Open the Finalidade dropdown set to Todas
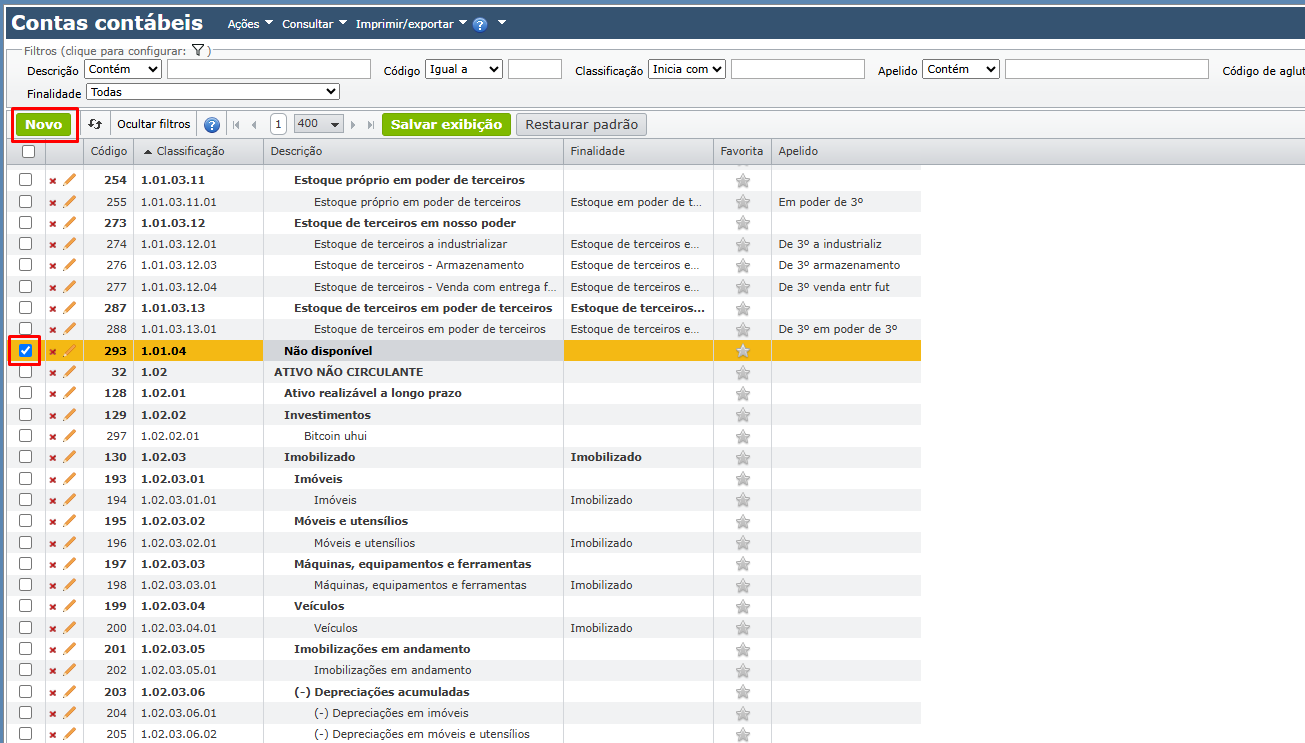This screenshot has width=1305, height=743. click(x=213, y=92)
